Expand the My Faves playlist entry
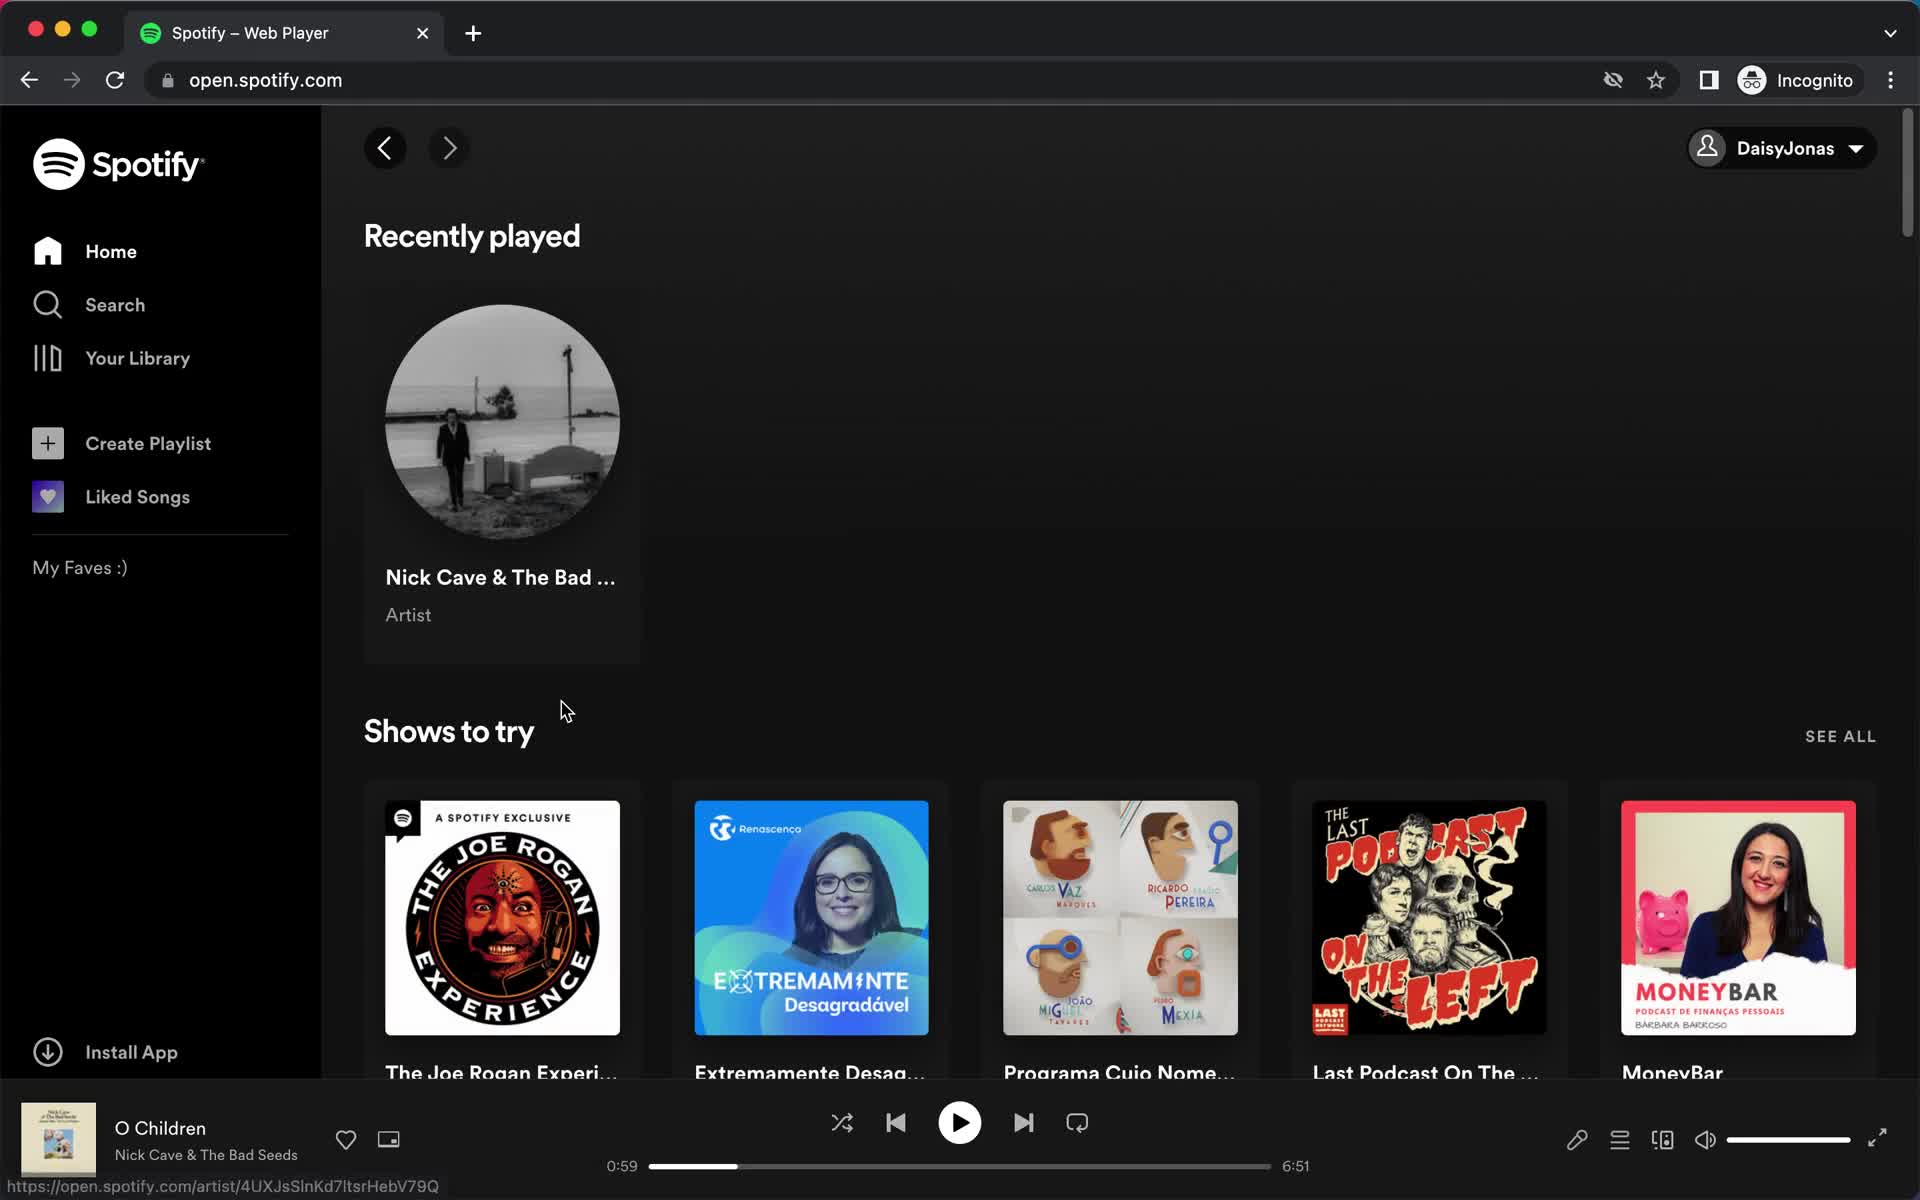This screenshot has height=1200, width=1920. click(80, 567)
